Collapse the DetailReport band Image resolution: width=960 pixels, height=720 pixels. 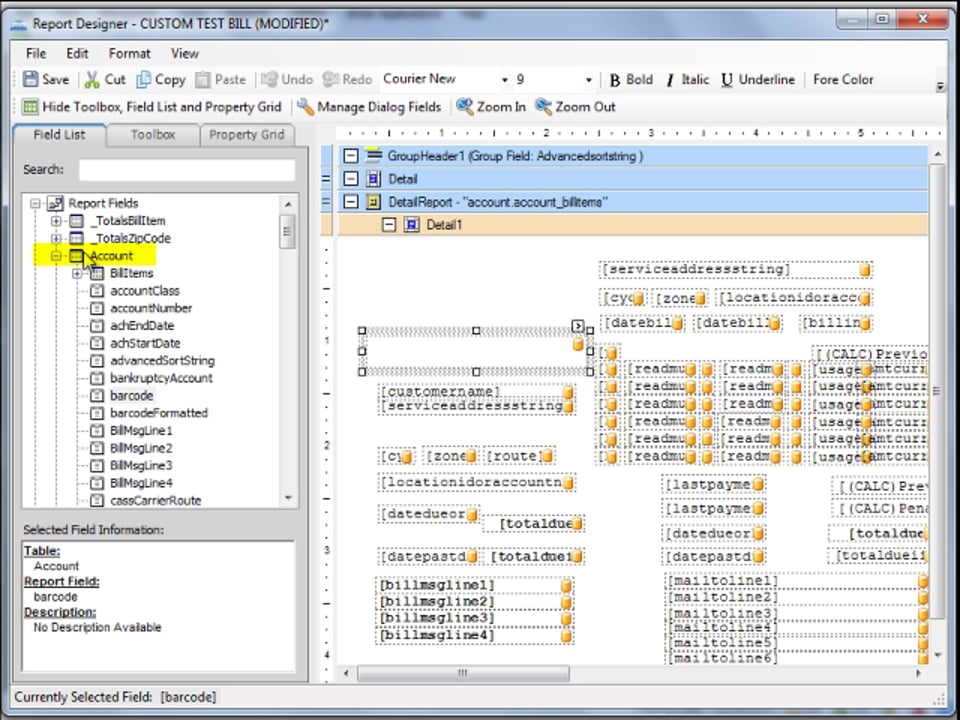click(x=351, y=201)
